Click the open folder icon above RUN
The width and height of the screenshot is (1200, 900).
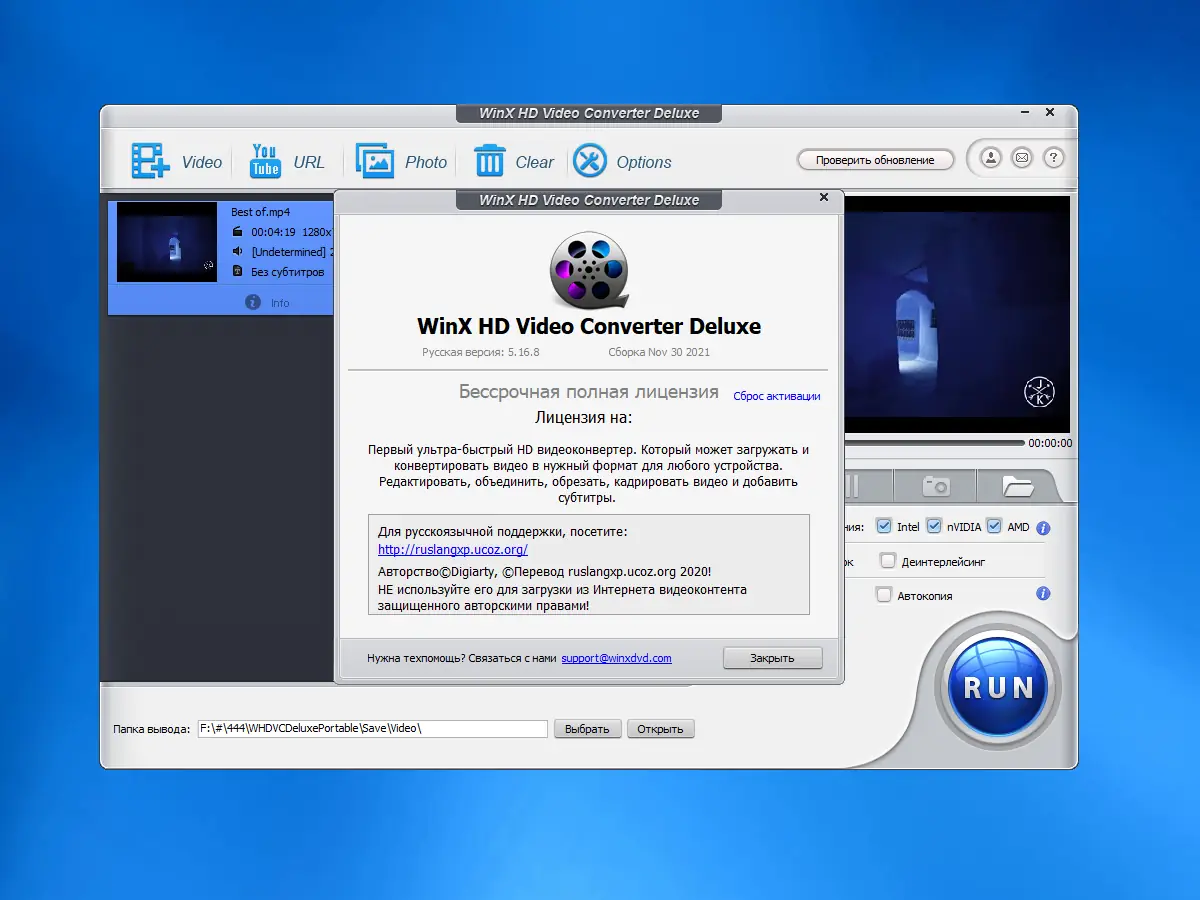pos(1018,484)
